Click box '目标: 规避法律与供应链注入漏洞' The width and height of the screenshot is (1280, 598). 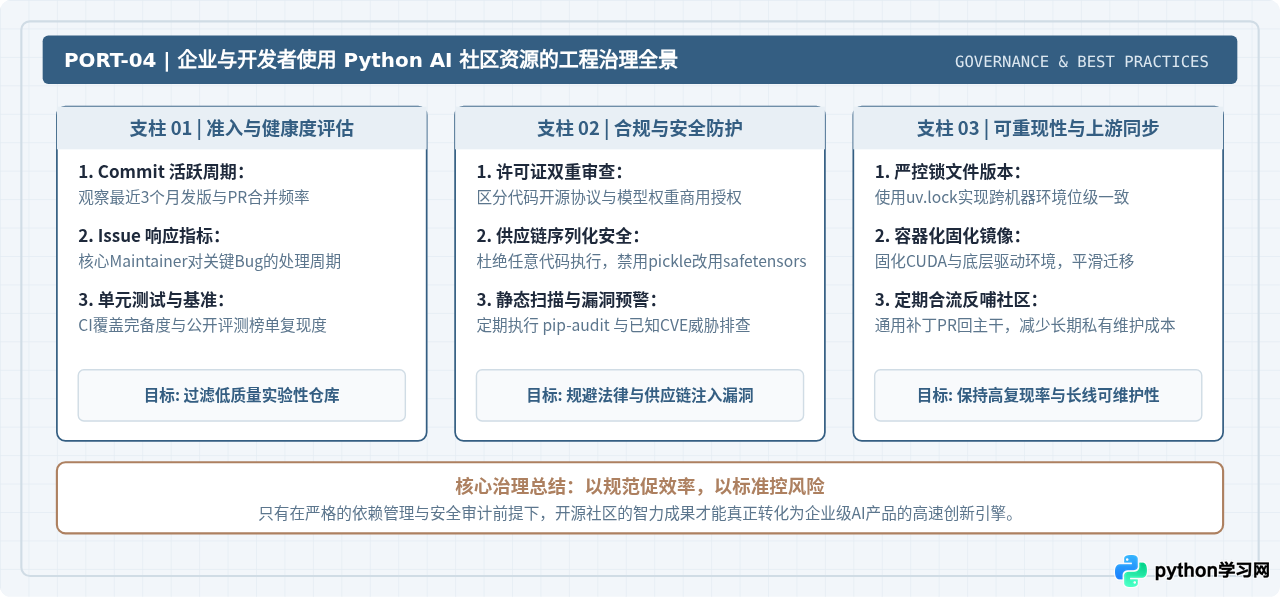click(x=640, y=395)
